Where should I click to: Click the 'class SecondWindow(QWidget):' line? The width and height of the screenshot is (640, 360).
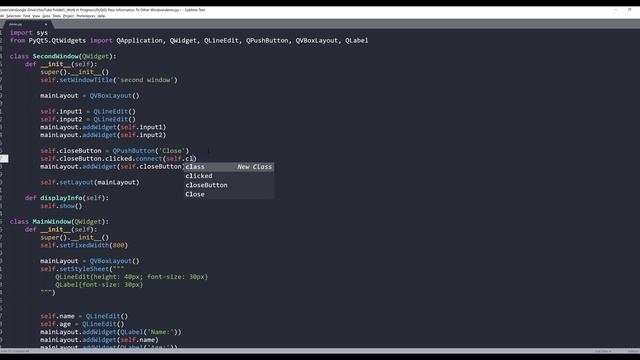point(63,56)
